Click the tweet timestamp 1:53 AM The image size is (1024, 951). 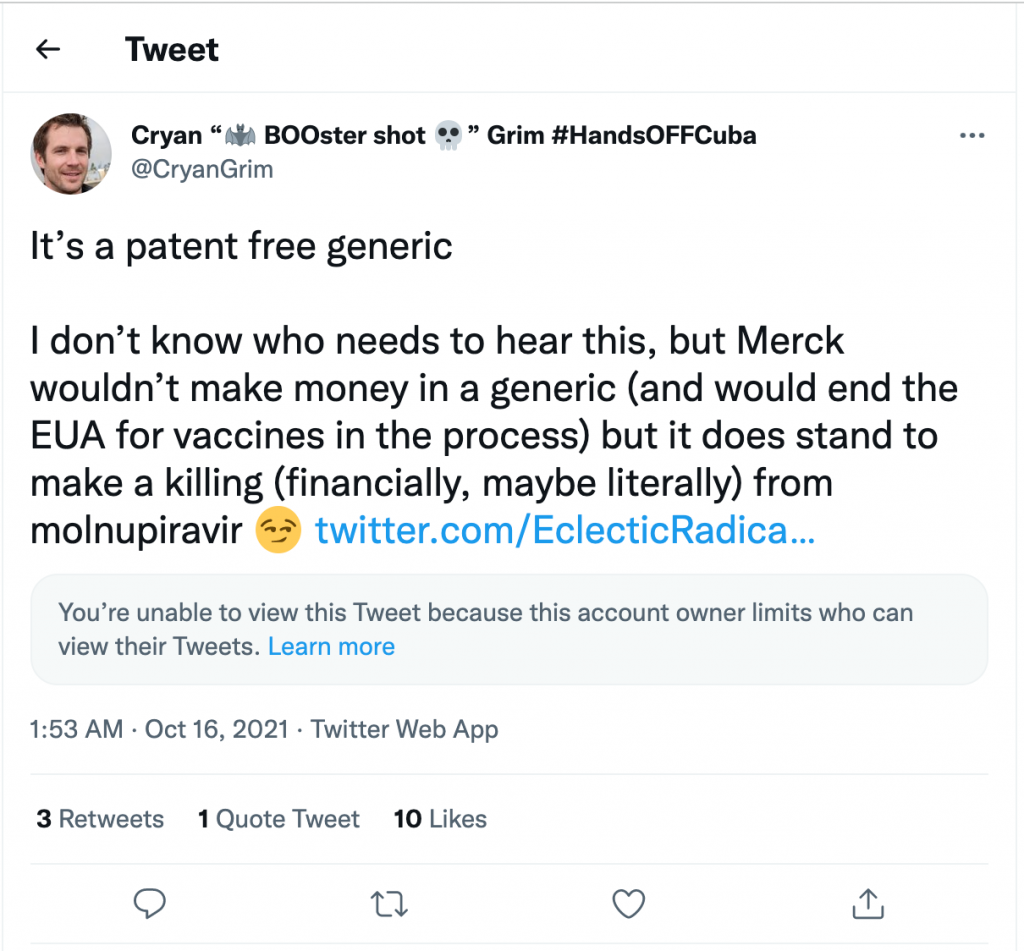click(x=76, y=730)
